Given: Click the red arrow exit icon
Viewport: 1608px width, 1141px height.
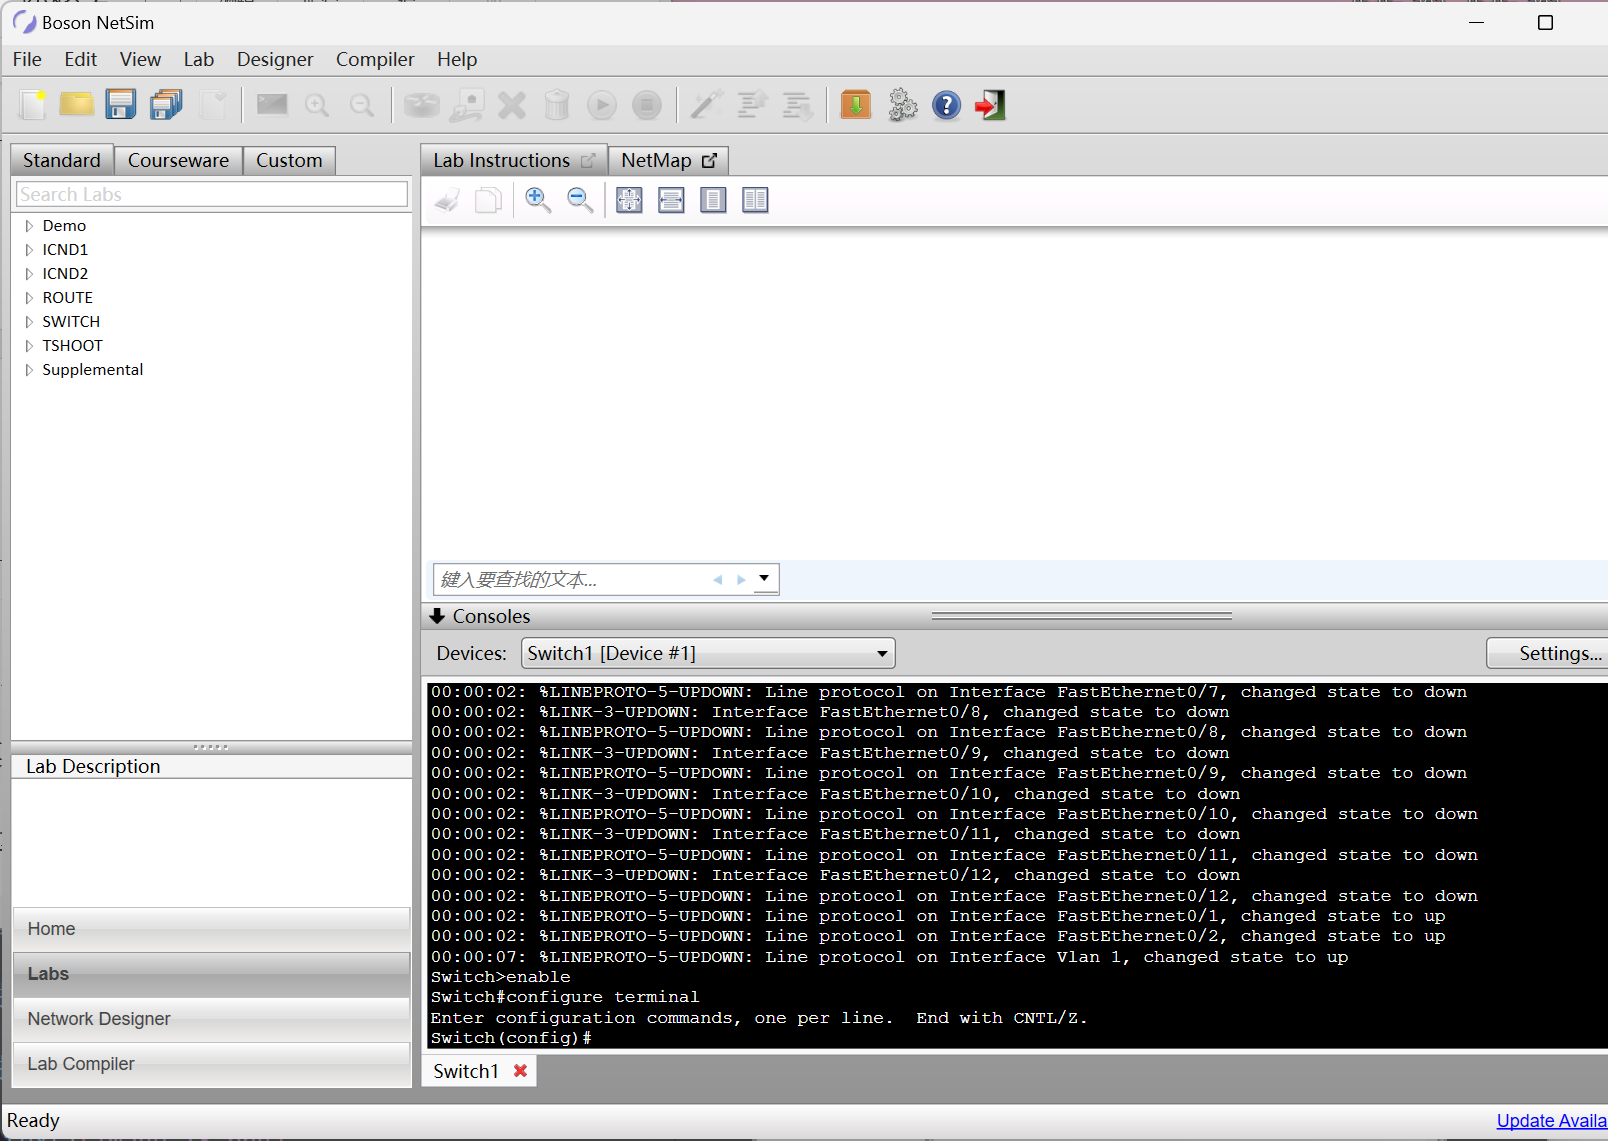Looking at the screenshot, I should 990,105.
